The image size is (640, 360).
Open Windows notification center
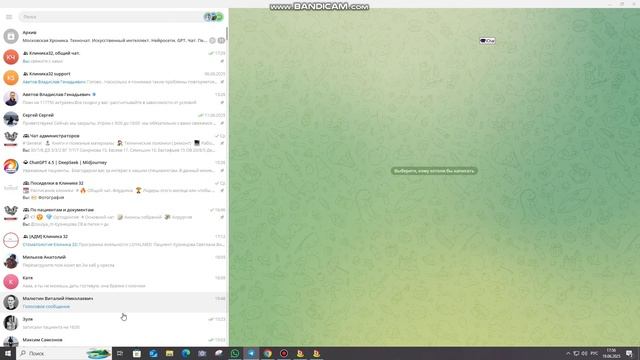point(629,353)
